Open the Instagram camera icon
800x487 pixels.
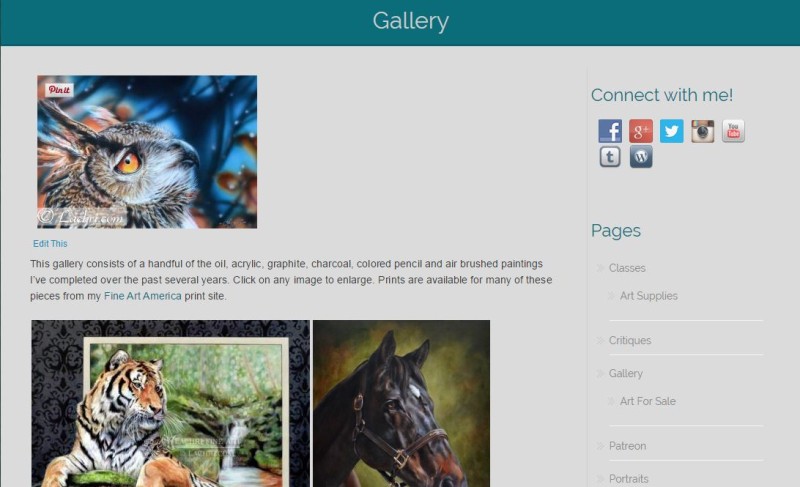[703, 131]
